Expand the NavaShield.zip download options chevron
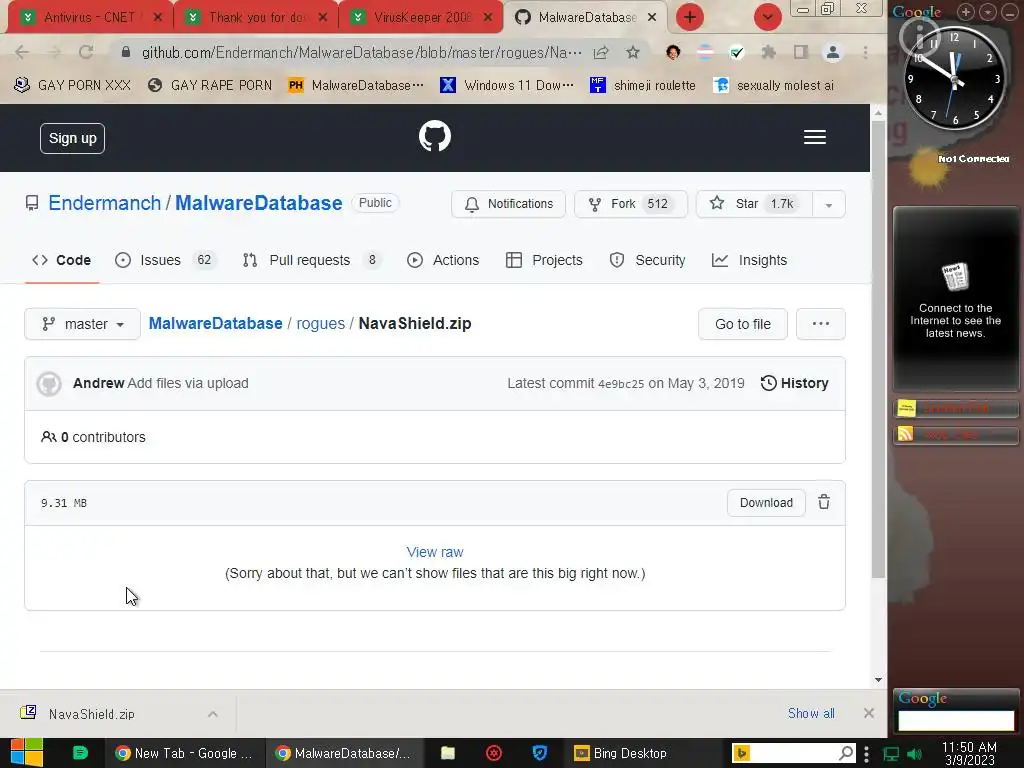Viewport: 1024px width, 768px height. [x=213, y=714]
